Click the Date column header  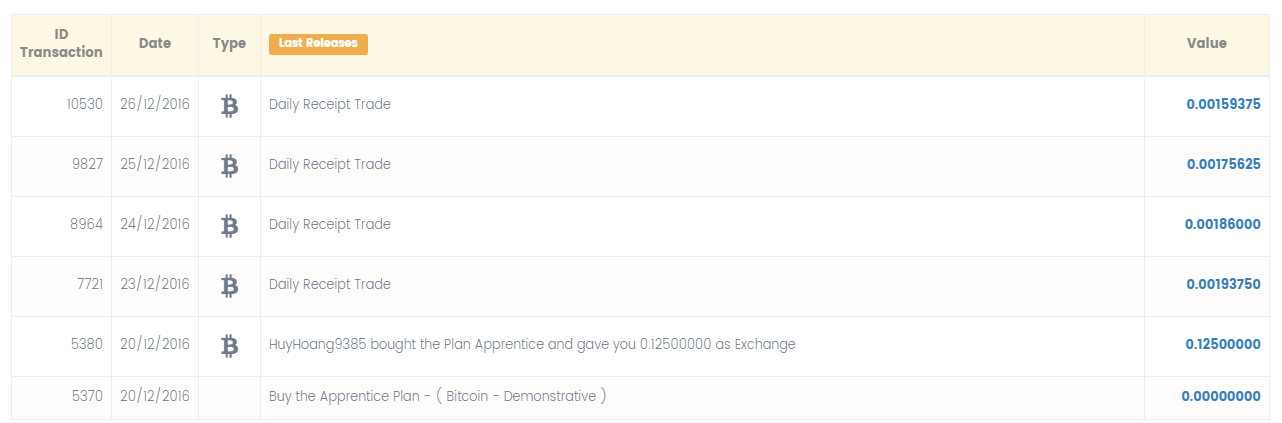point(155,44)
